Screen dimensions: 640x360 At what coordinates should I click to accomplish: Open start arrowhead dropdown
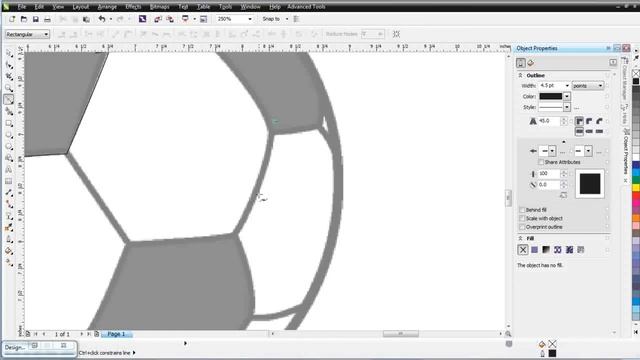(x=552, y=151)
